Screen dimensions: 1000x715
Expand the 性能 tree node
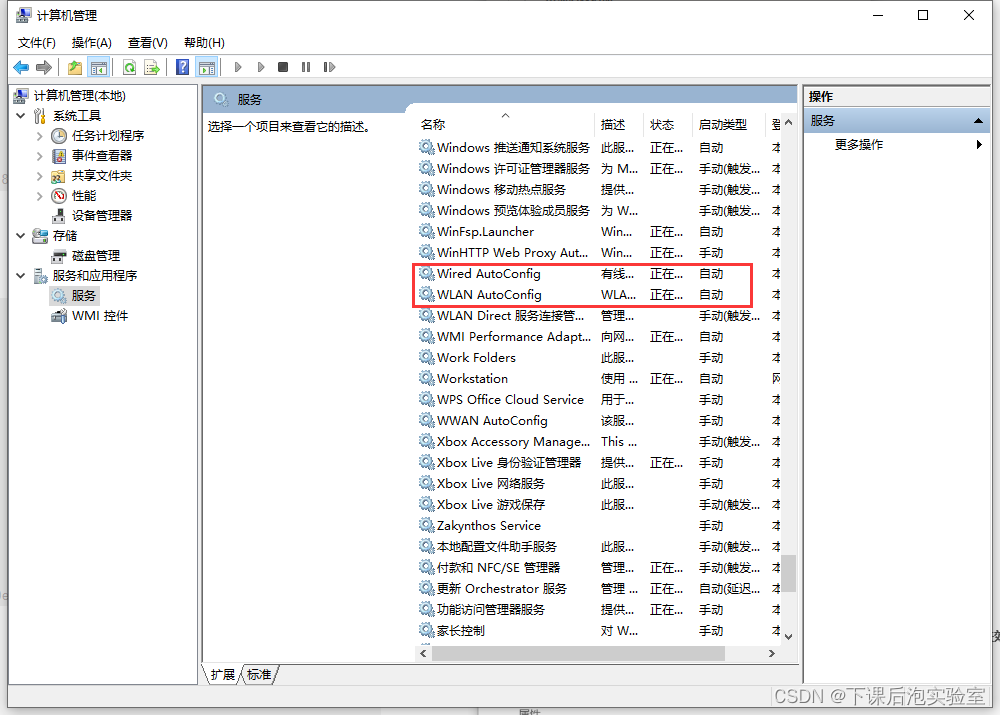[40, 196]
